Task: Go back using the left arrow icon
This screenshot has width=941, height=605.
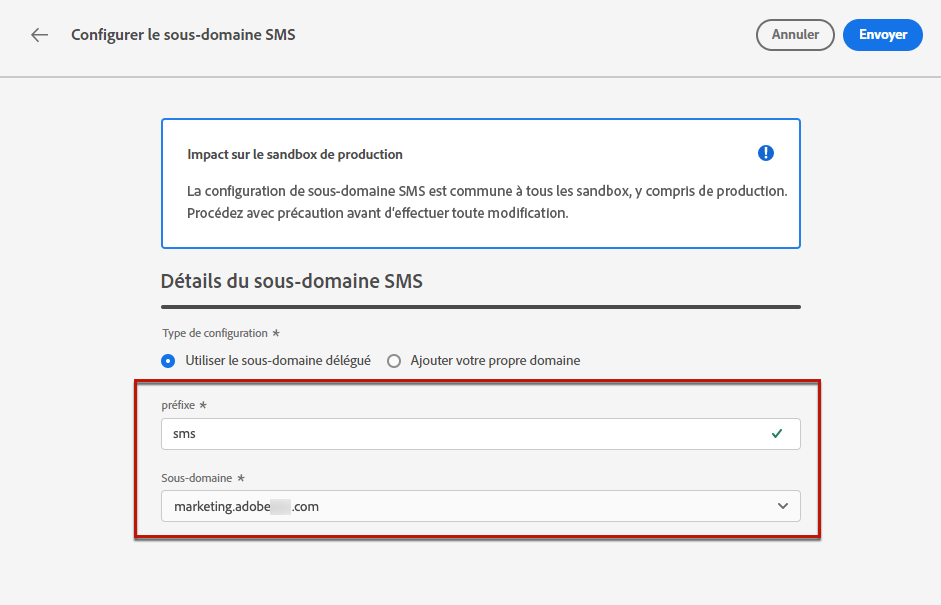Action: pyautogui.click(x=40, y=35)
